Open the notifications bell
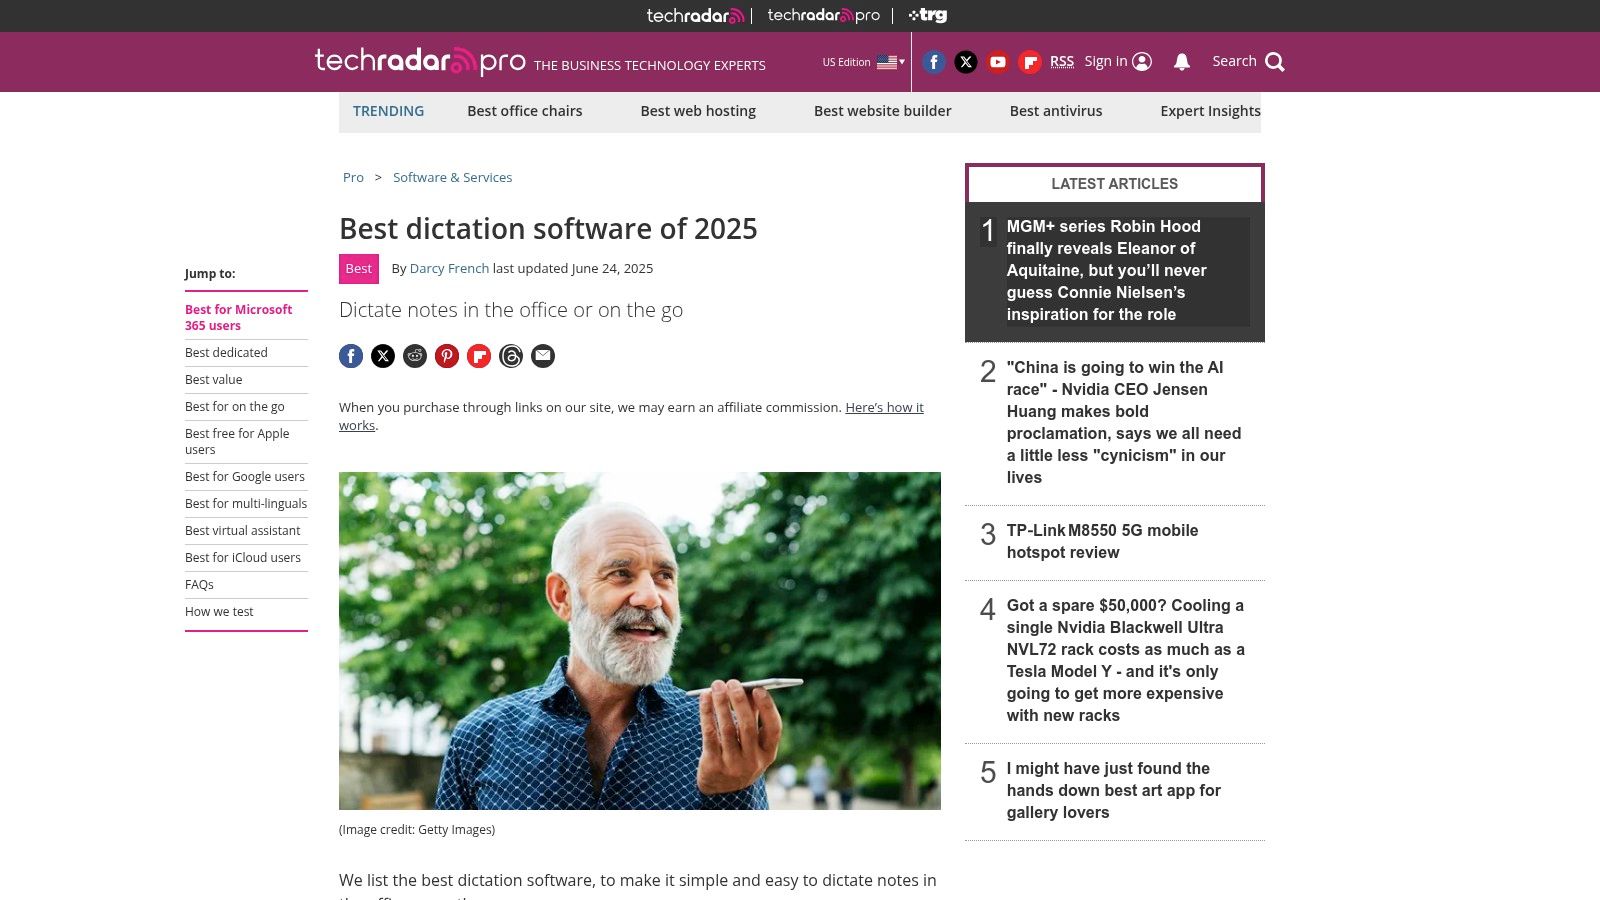The width and height of the screenshot is (1600, 900). tap(1181, 61)
